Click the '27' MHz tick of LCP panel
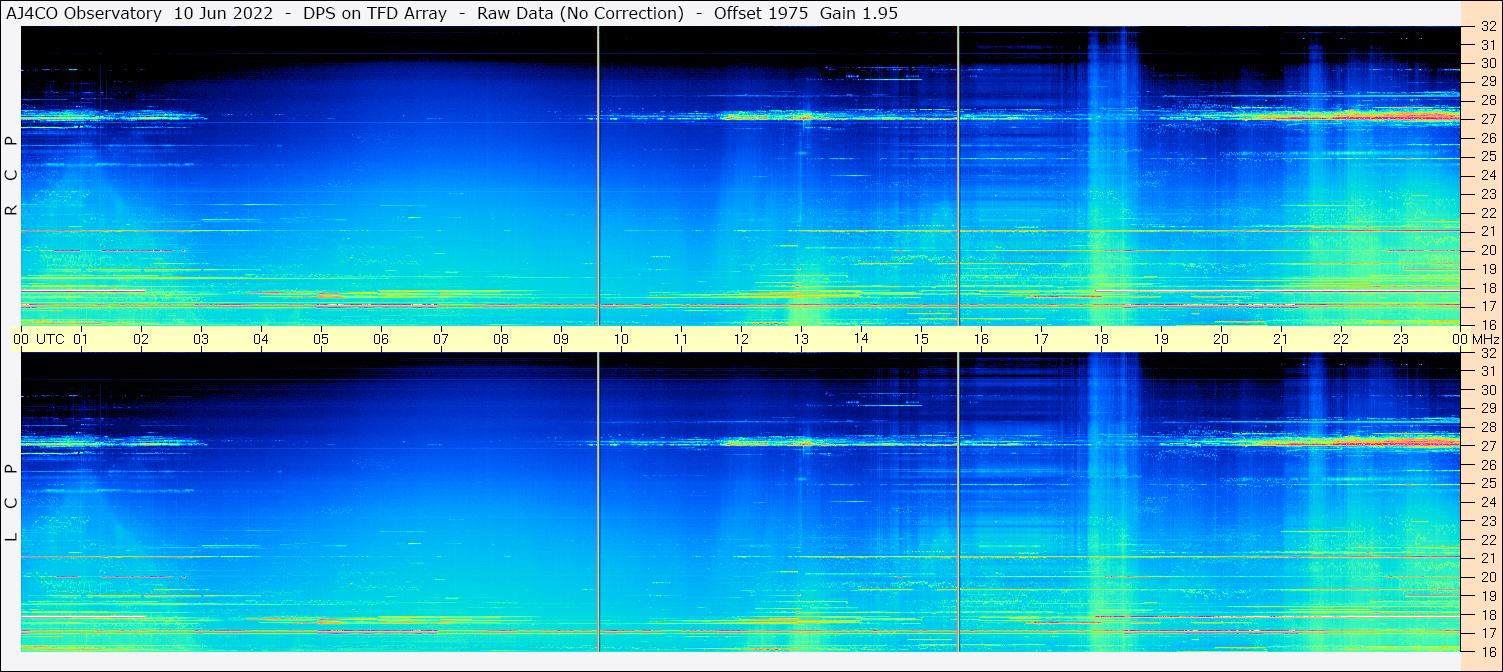This screenshot has width=1503, height=672. tap(1487, 446)
